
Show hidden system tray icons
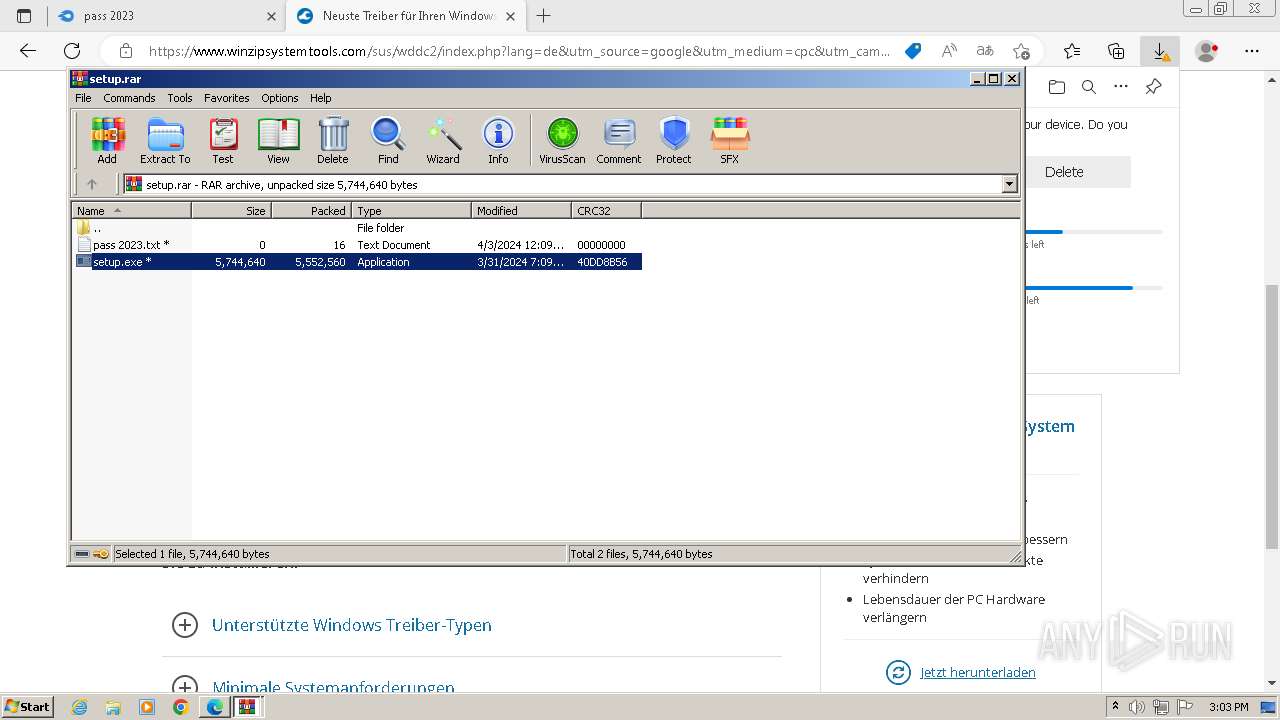pyautogui.click(x=1116, y=707)
